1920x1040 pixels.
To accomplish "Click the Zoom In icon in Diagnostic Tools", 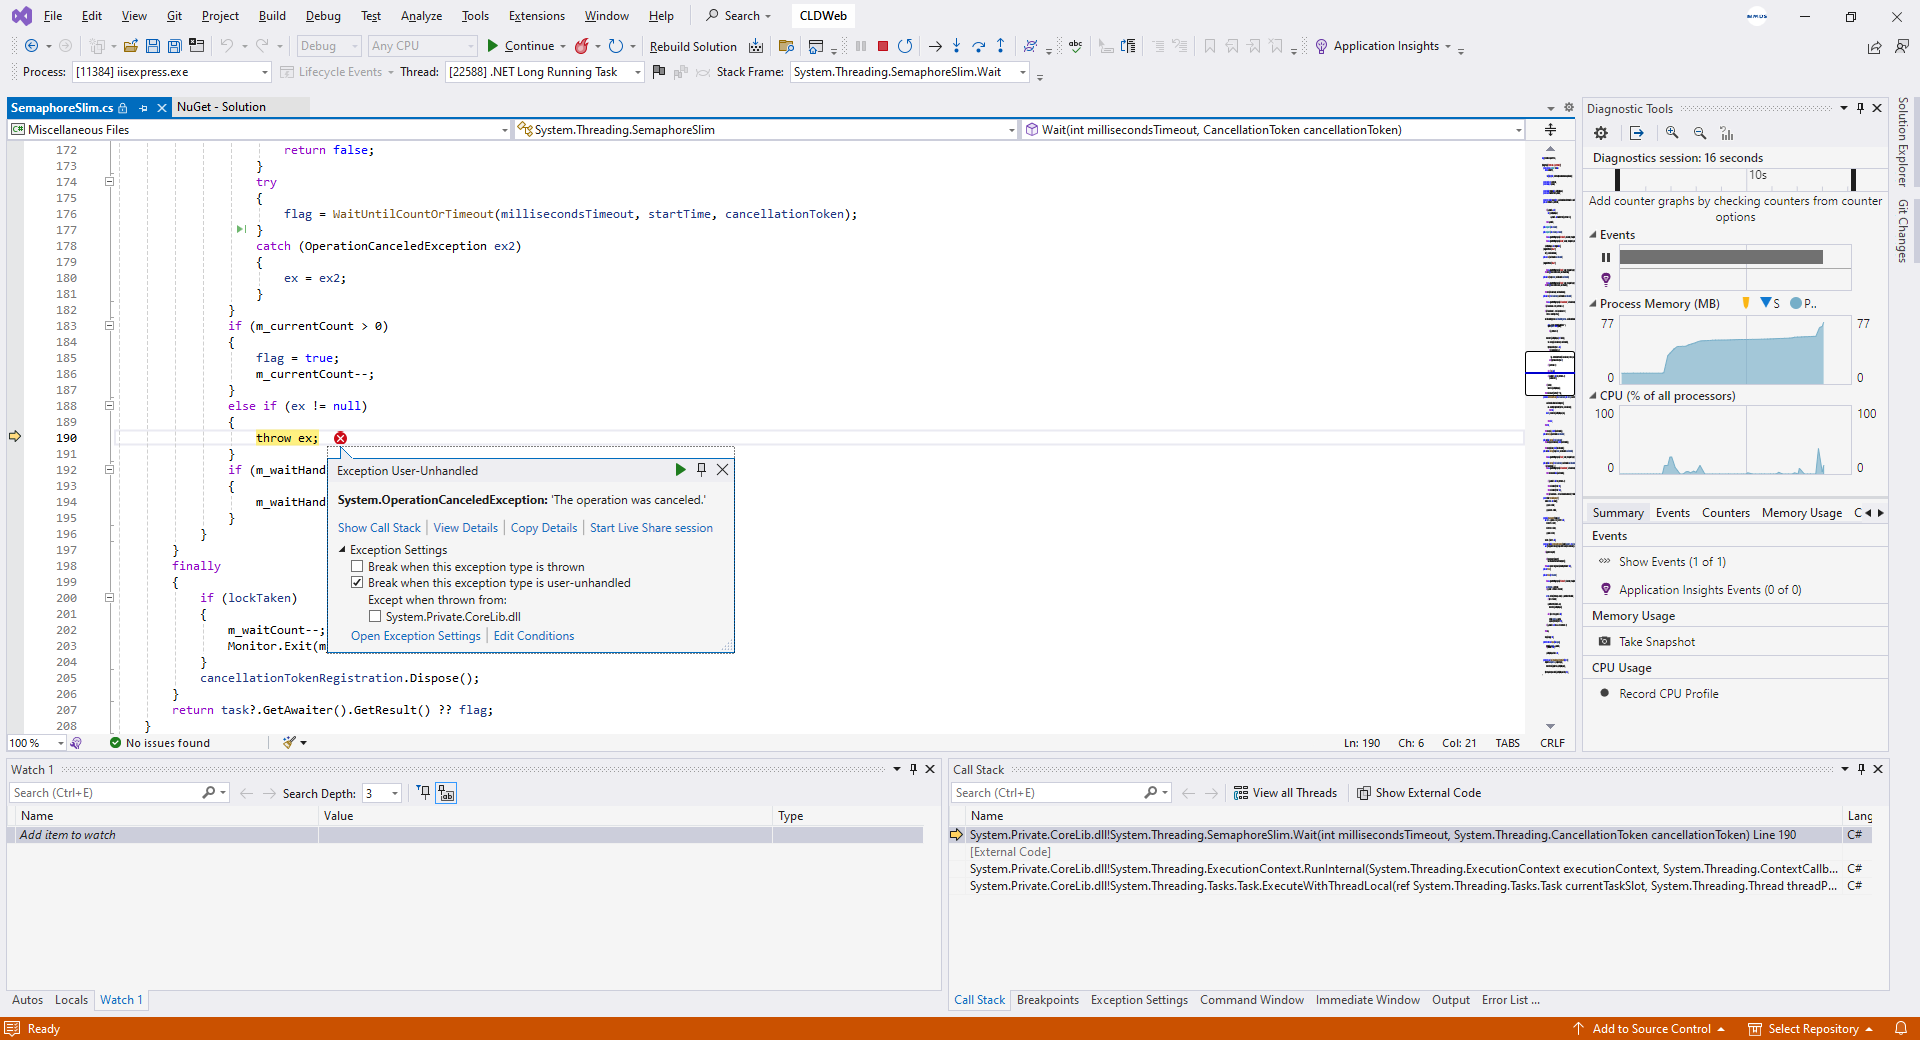I will pos(1672,133).
